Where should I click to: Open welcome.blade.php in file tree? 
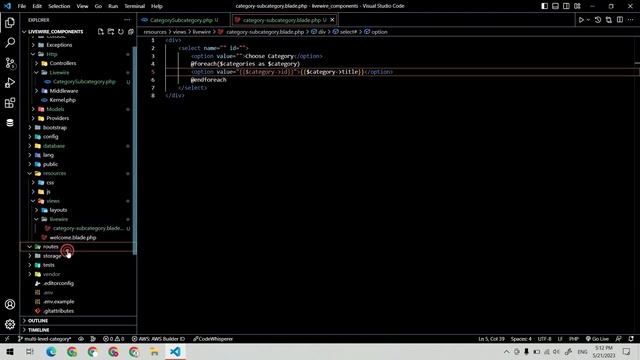[x=73, y=238]
